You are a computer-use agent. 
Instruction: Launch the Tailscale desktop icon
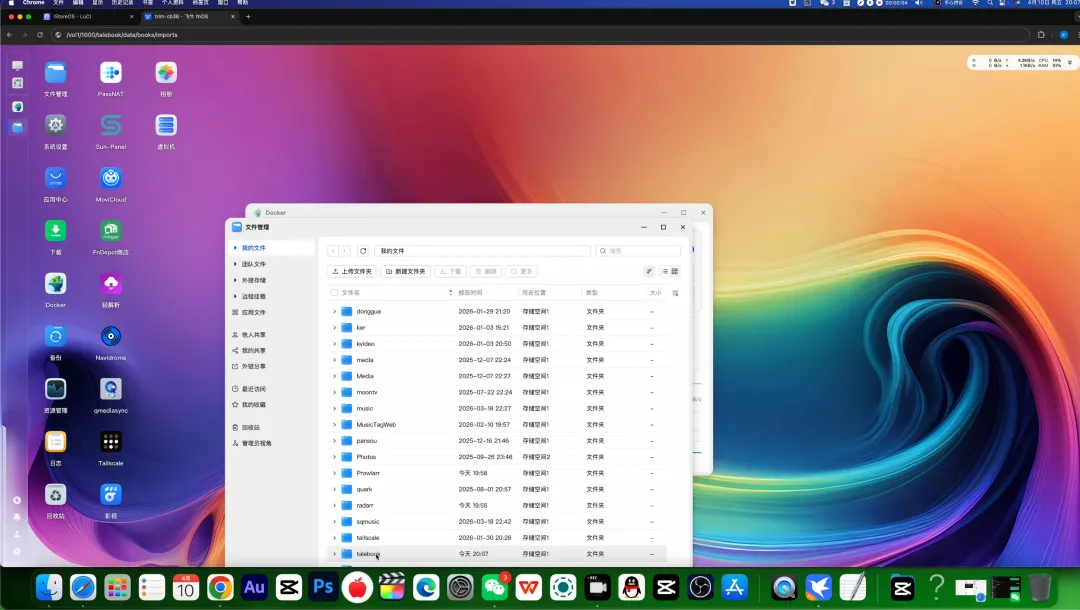pyautogui.click(x=111, y=442)
